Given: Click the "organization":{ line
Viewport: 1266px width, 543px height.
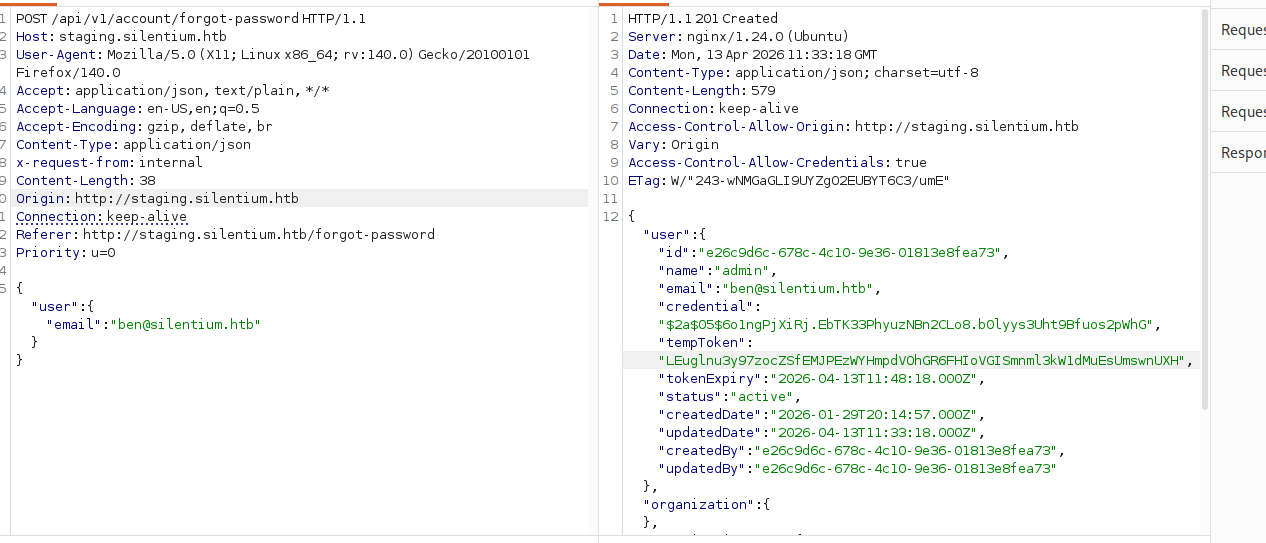Looking at the screenshot, I should [706, 505].
